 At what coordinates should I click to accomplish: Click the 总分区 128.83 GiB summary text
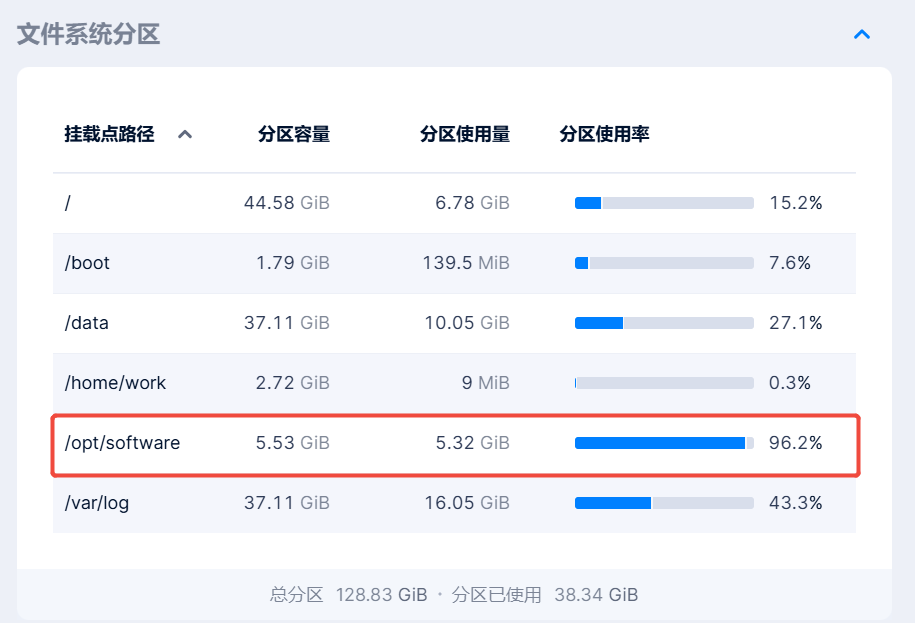coord(348,595)
